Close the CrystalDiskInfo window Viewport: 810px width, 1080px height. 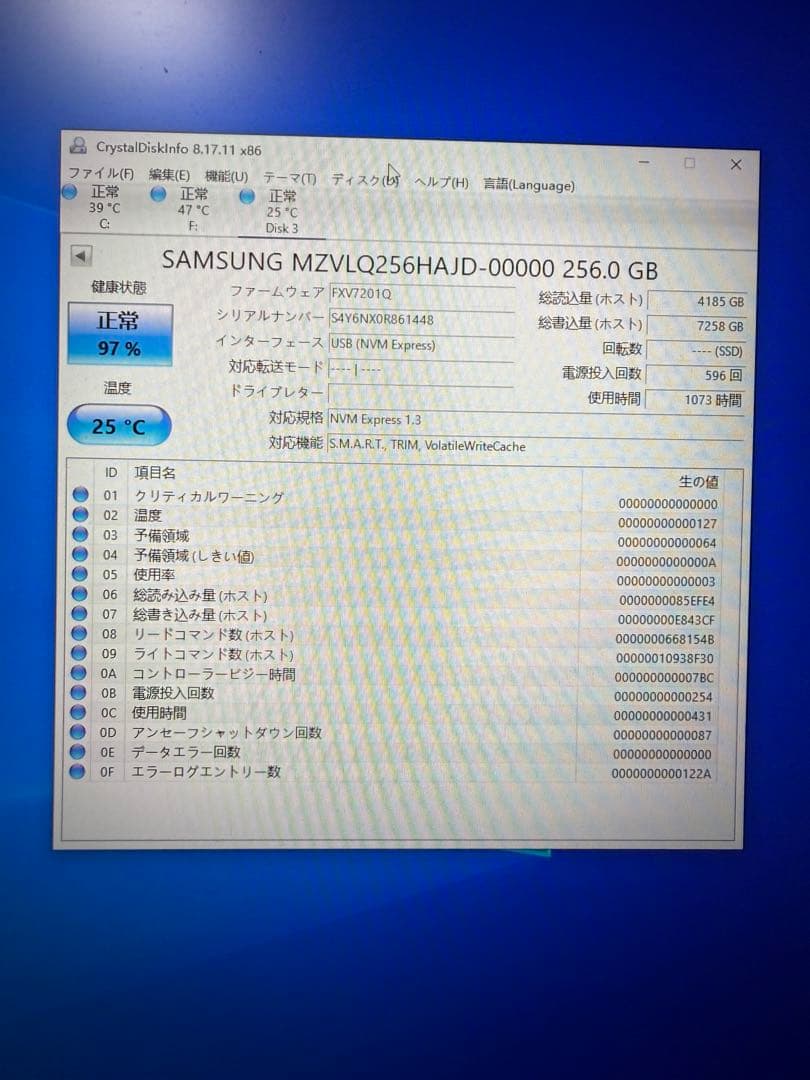point(736,165)
